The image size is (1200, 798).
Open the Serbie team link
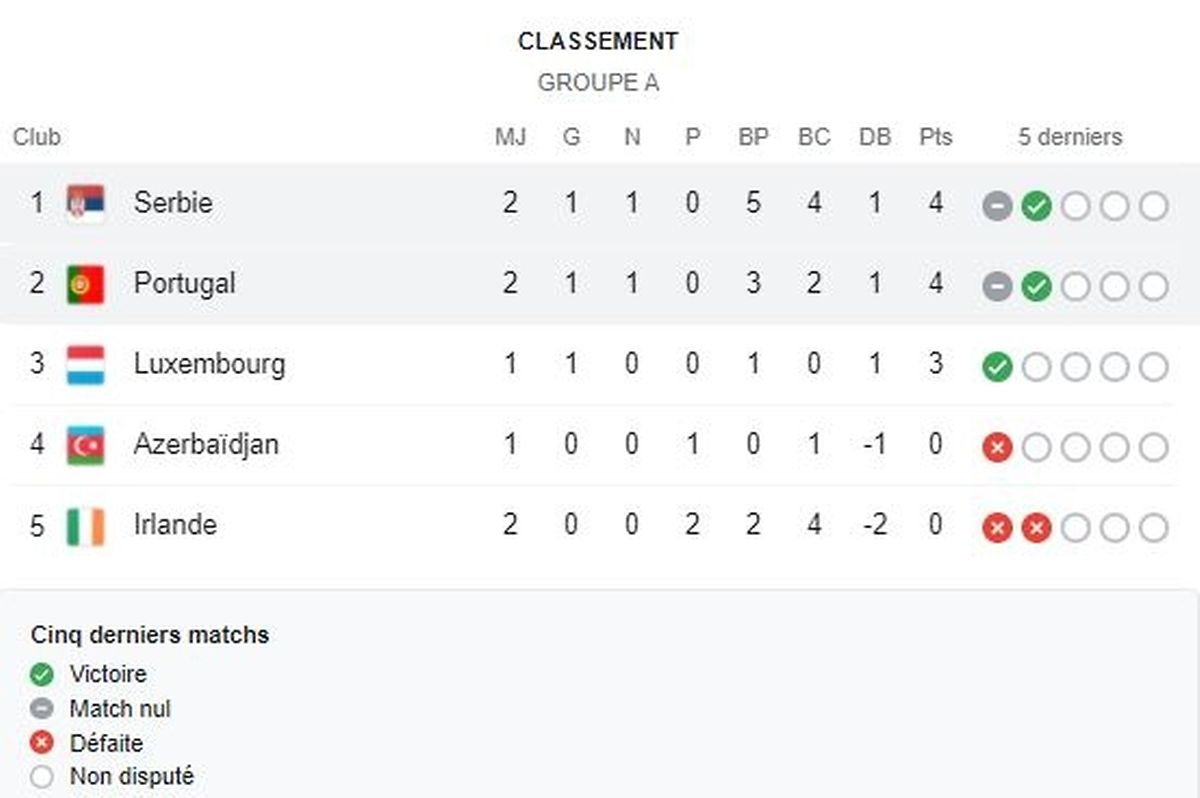coord(172,203)
